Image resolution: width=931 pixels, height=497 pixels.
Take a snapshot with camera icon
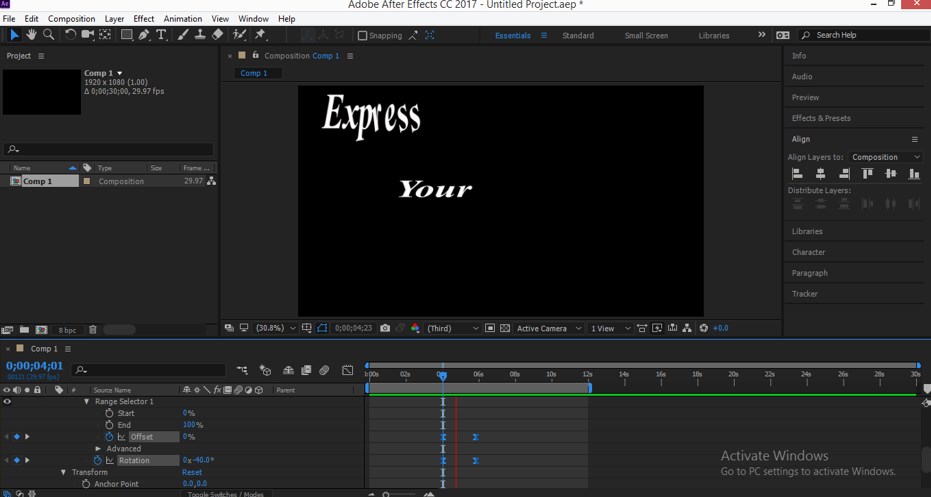click(x=385, y=328)
